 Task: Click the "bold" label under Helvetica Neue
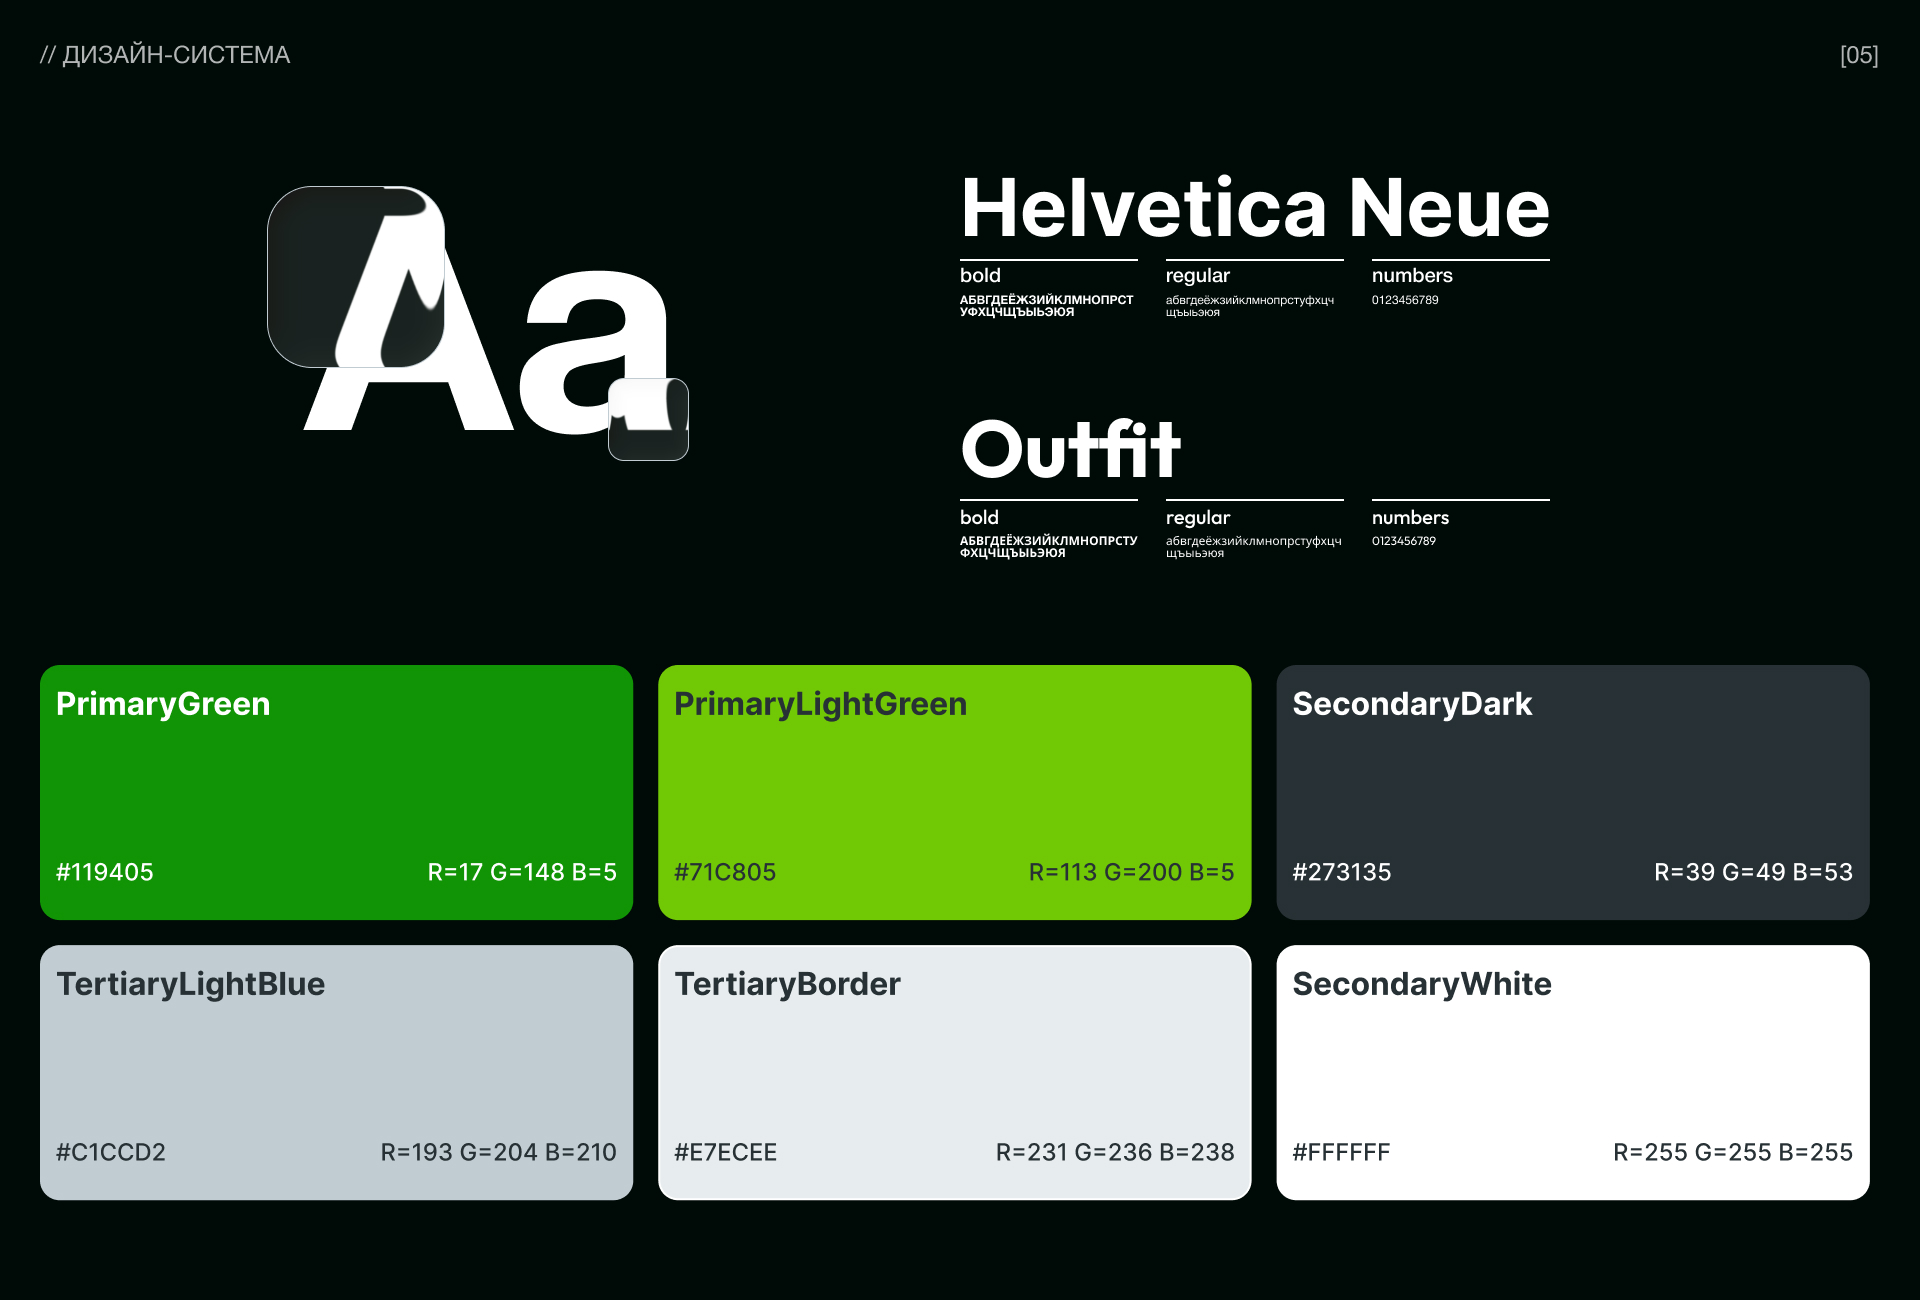(979, 276)
